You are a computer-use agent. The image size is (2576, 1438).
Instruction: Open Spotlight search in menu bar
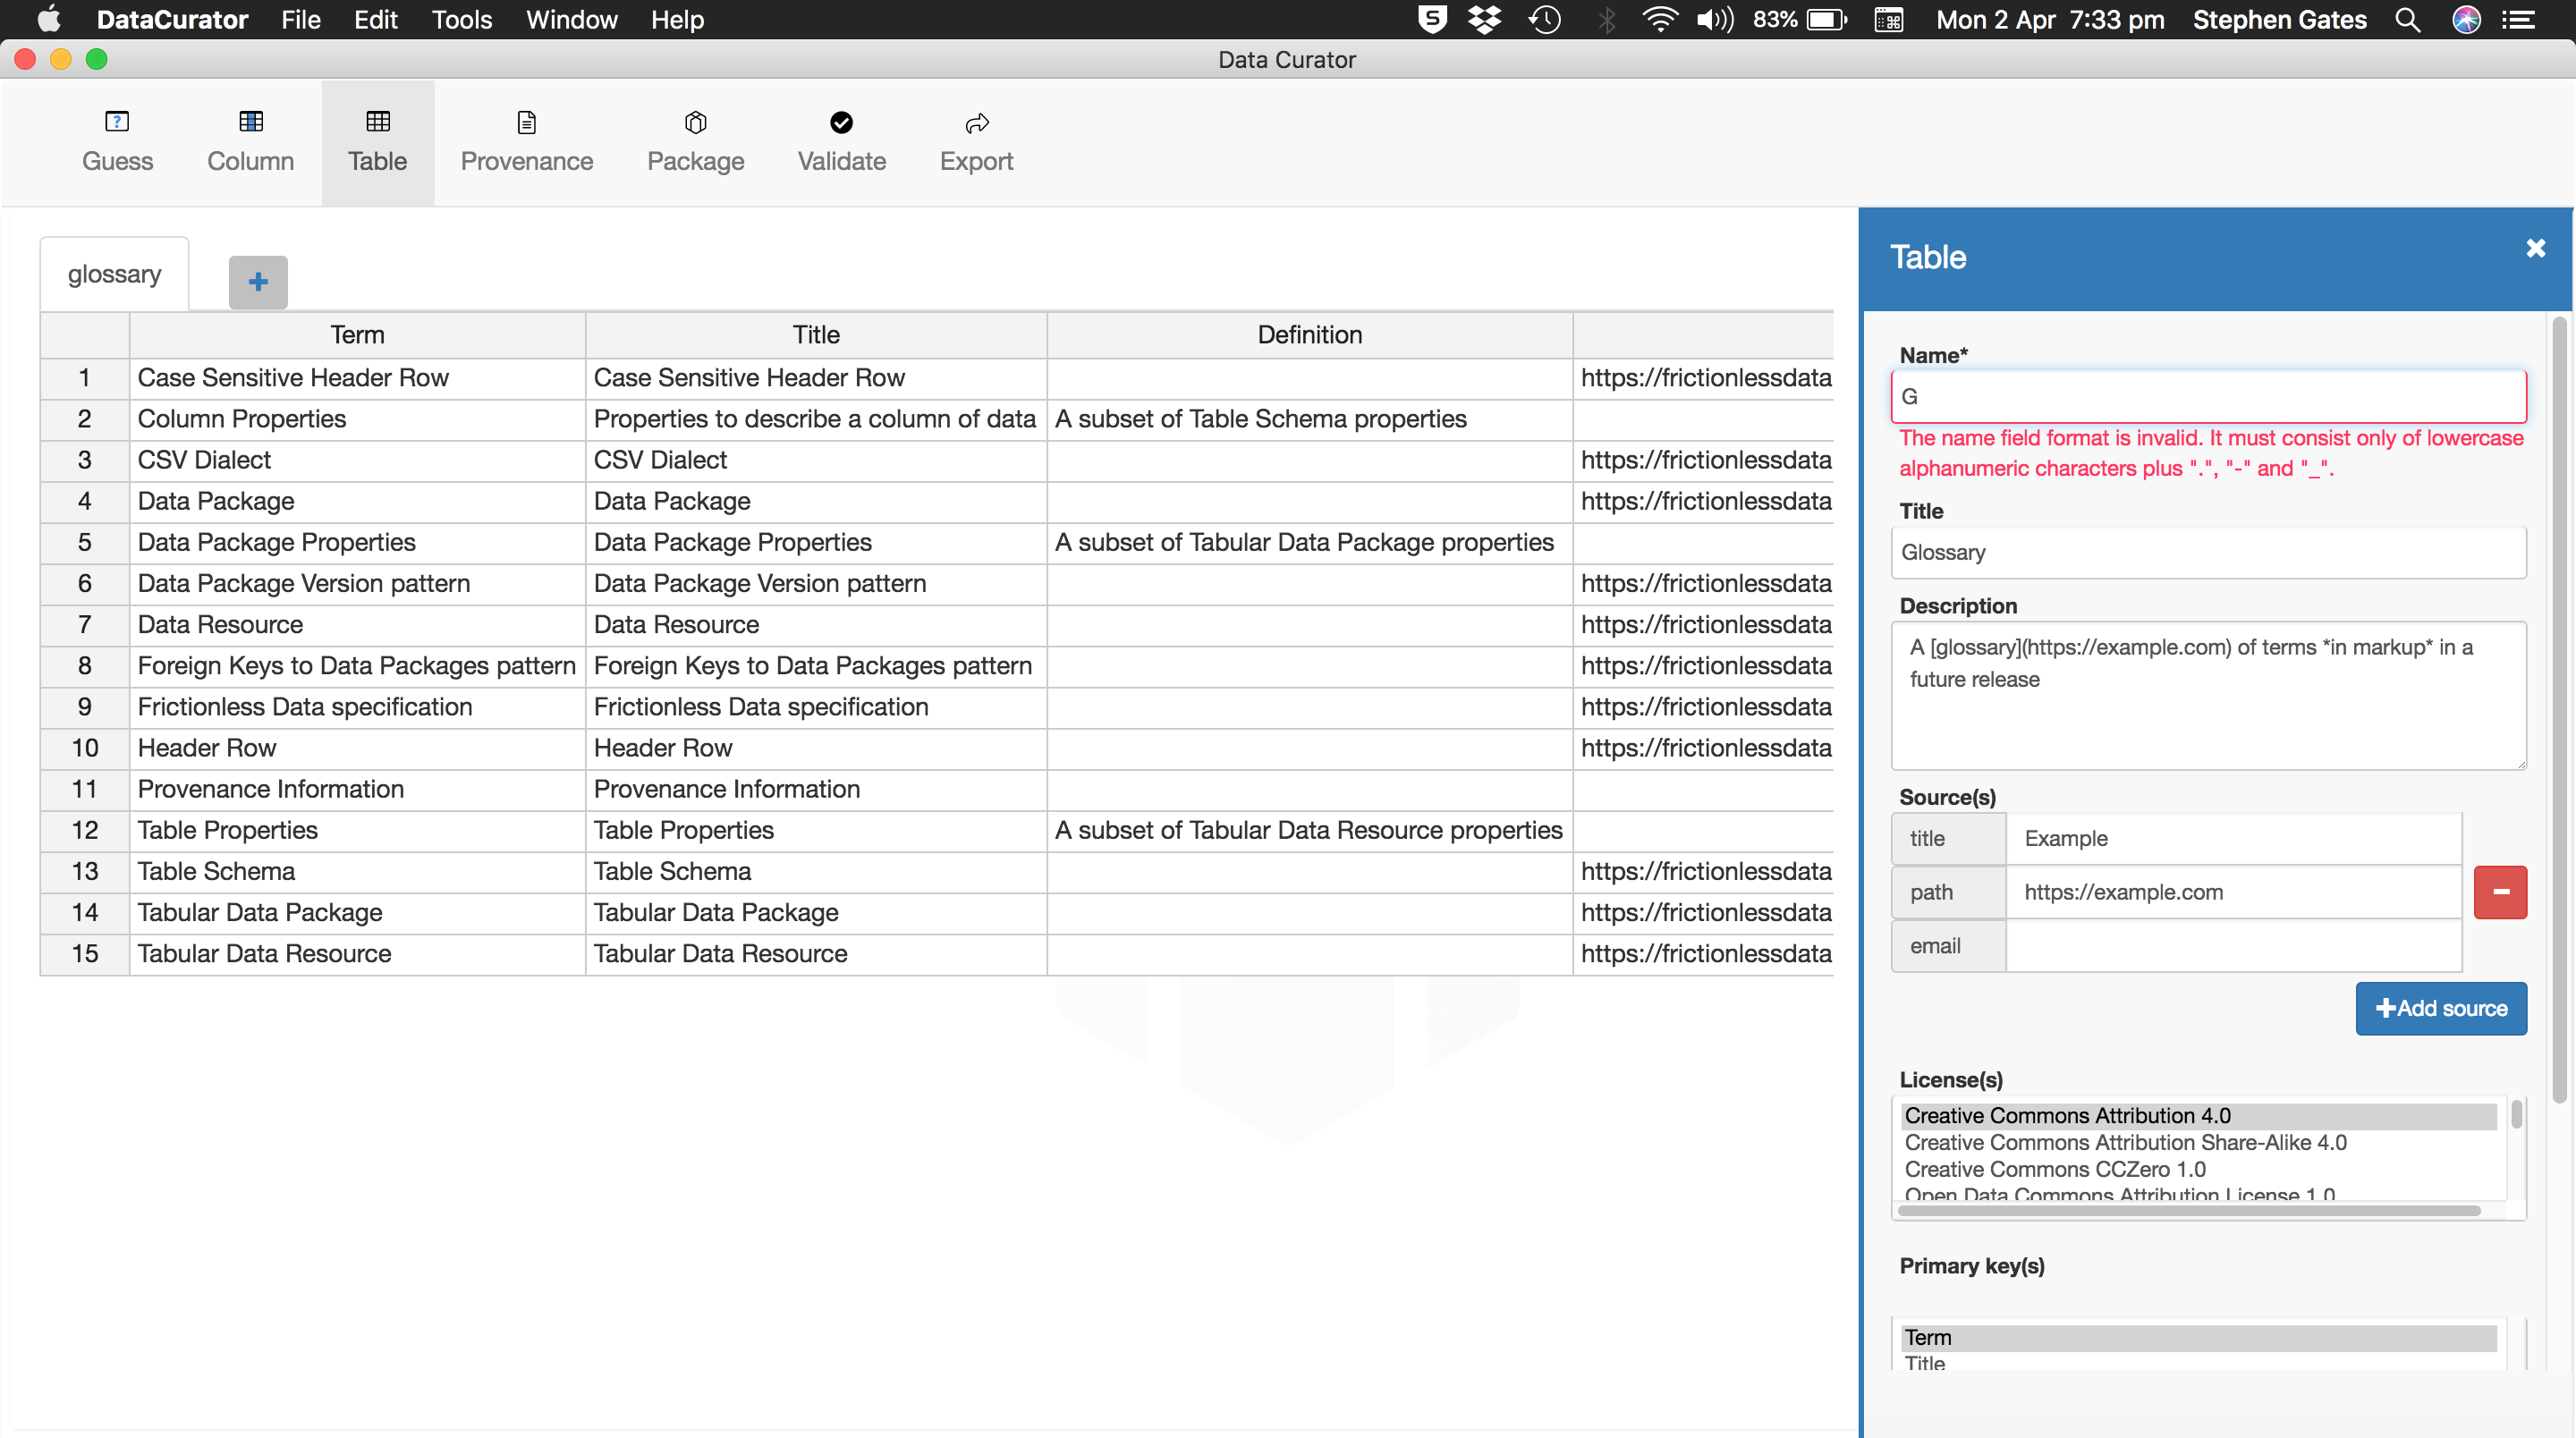click(2408, 20)
